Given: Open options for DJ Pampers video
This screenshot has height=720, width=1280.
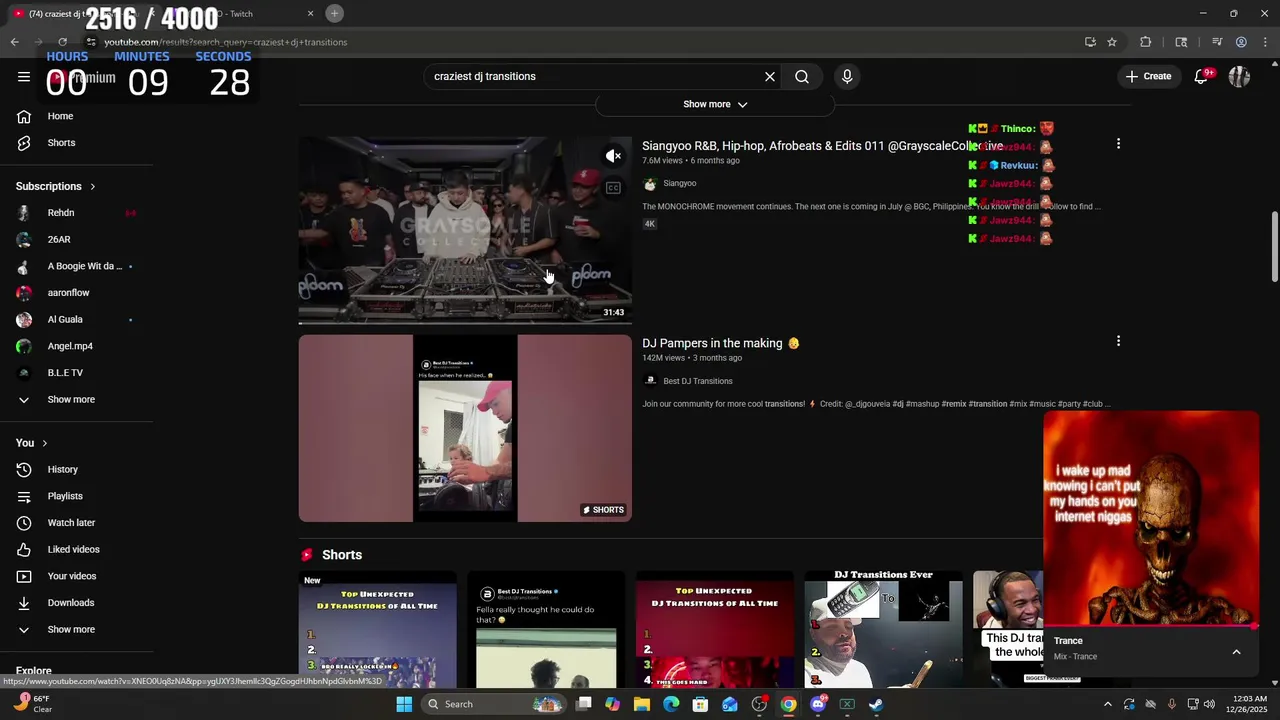Looking at the screenshot, I should click(x=1118, y=341).
